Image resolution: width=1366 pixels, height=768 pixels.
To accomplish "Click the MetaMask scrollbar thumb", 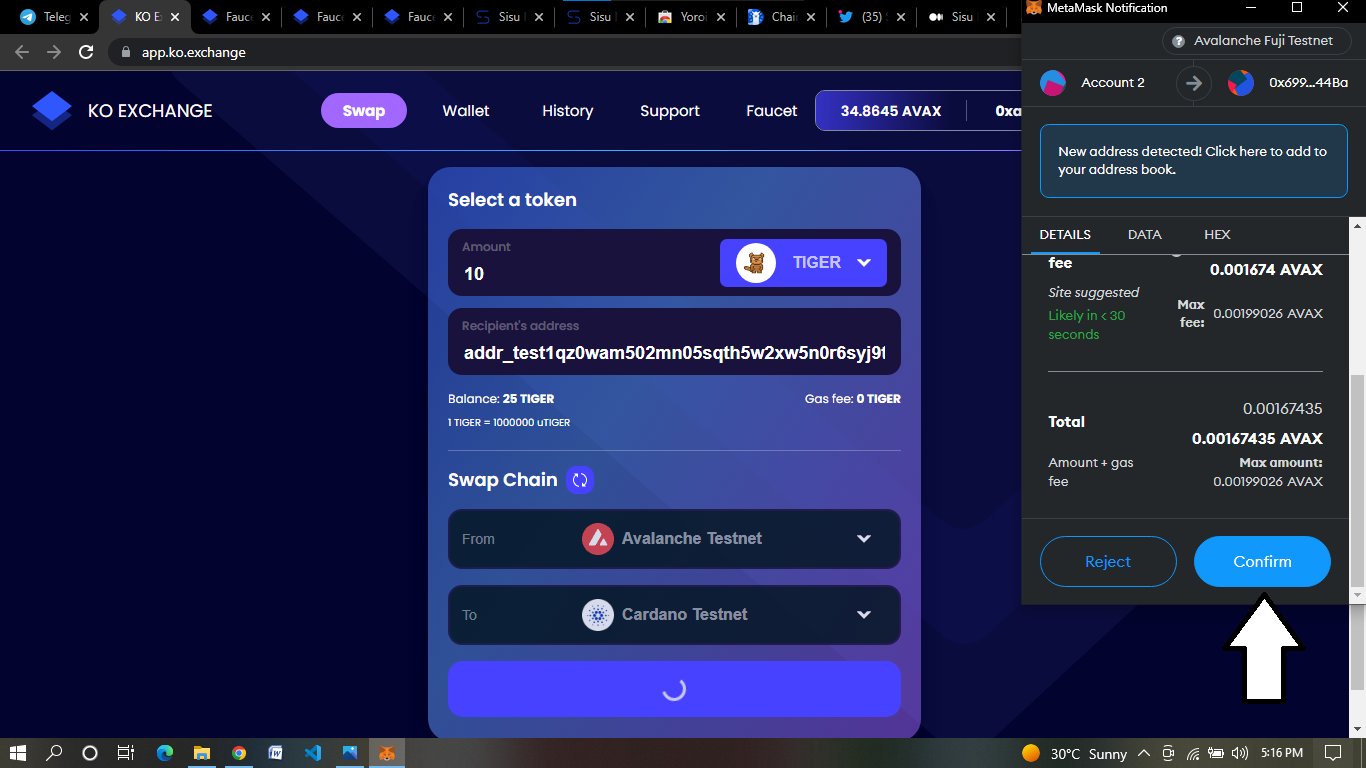I will pos(1357,482).
